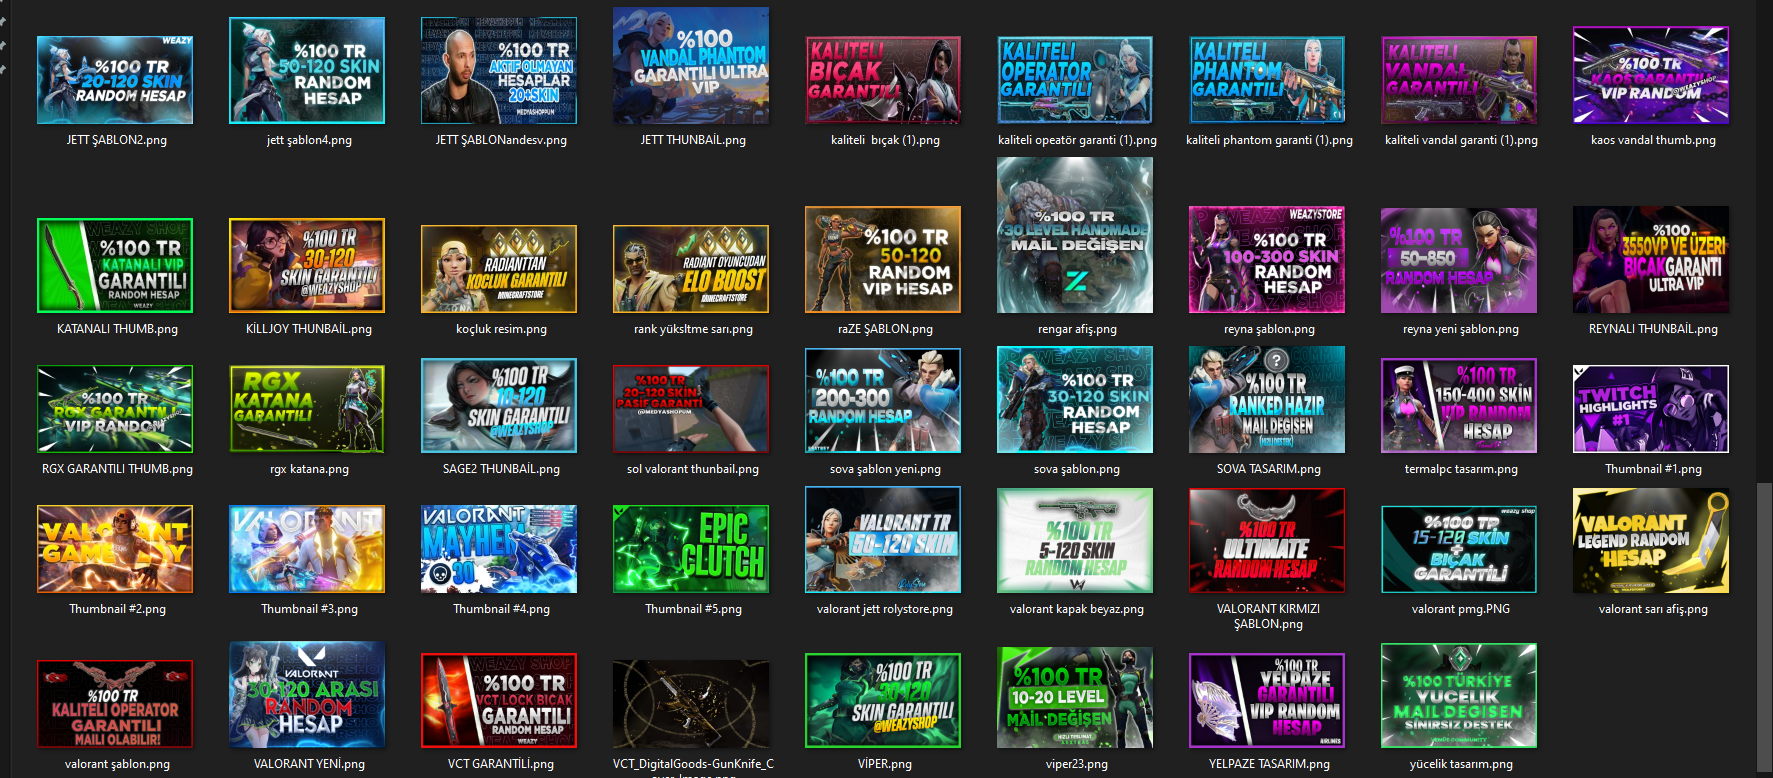Viewport: 1773px width, 778px height.
Task: Select the file name "JETT THUNBAİL.png"
Action: click(693, 140)
